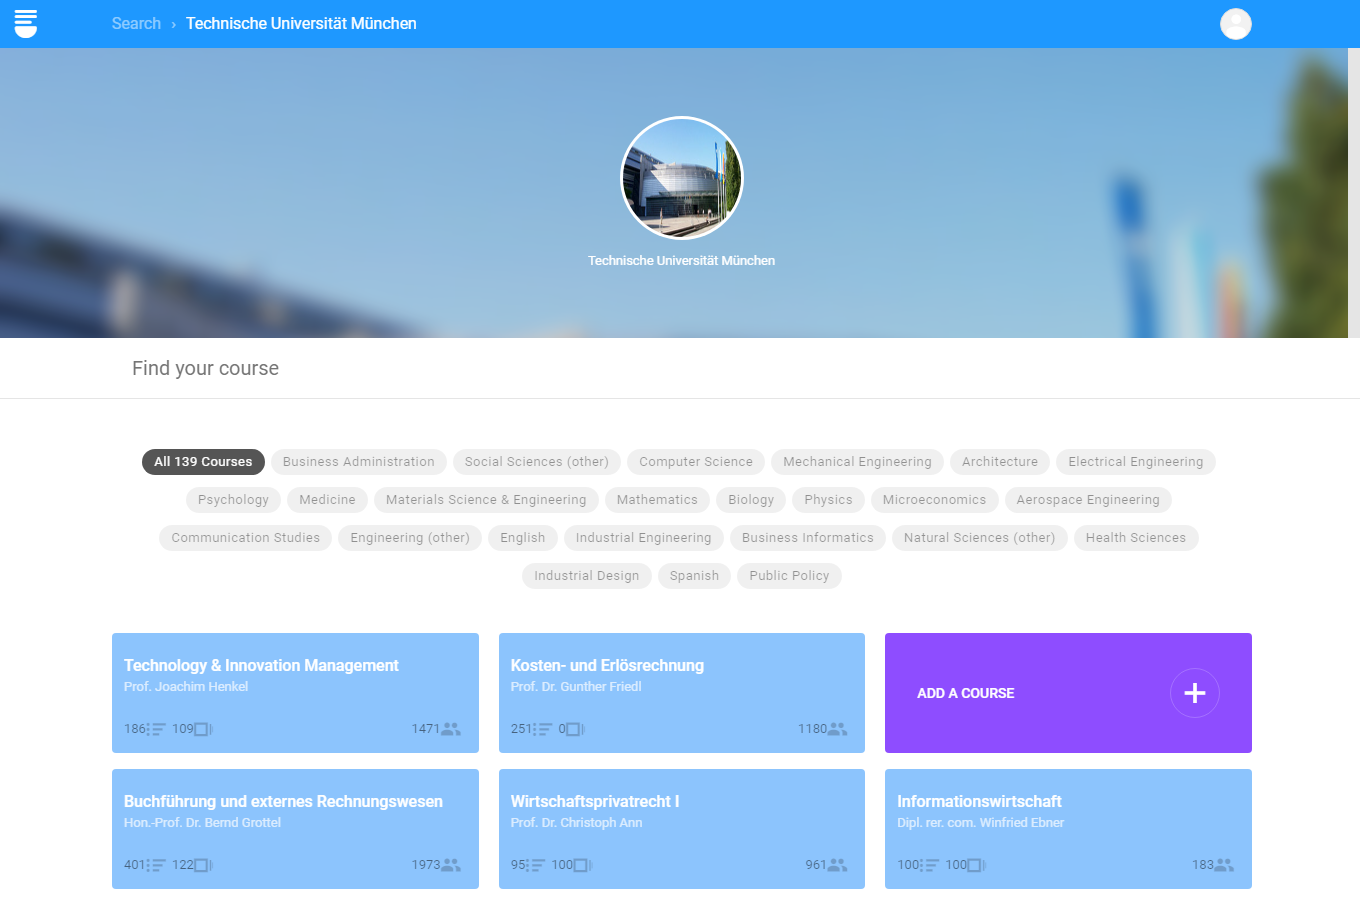Filter by Materials Science & Engineering
Screen dimensions: 1360x900
(x=486, y=500)
